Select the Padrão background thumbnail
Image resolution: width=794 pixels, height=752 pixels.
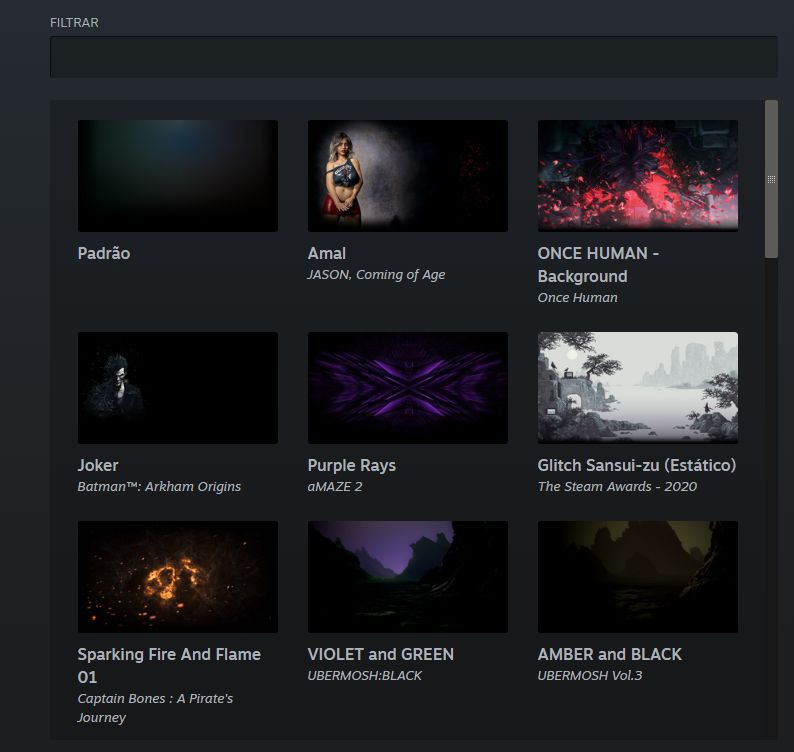[178, 176]
